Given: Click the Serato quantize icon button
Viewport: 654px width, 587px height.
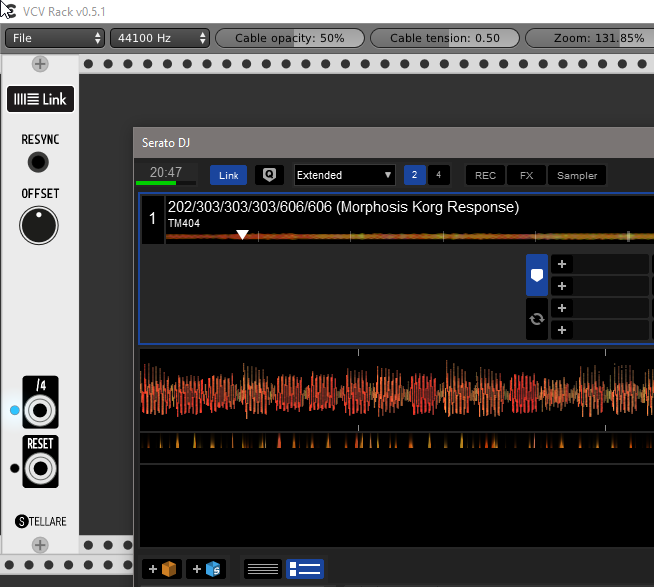Looking at the screenshot, I should [268, 175].
